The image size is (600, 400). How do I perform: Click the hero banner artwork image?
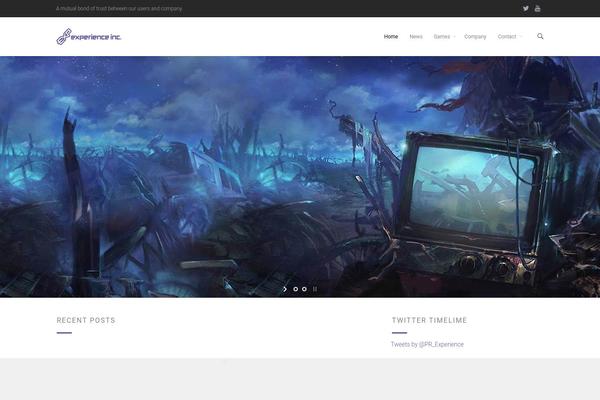coord(300,176)
